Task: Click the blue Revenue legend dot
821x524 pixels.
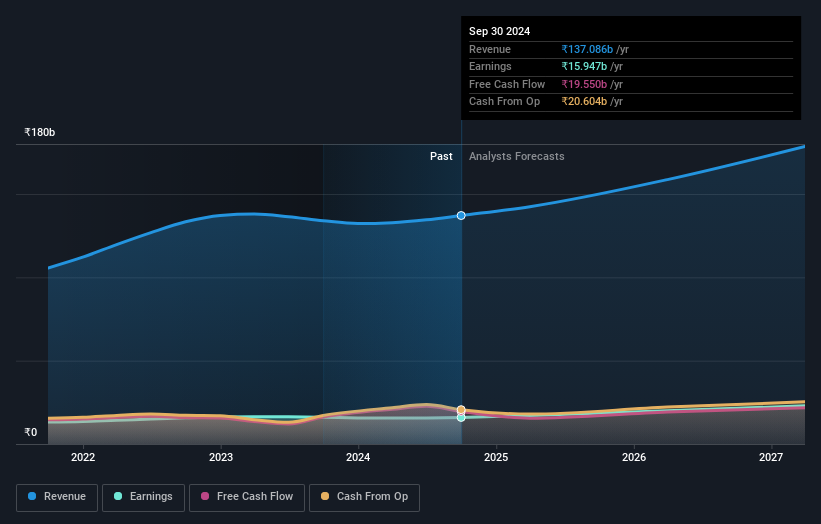Action: pyautogui.click(x=32, y=496)
